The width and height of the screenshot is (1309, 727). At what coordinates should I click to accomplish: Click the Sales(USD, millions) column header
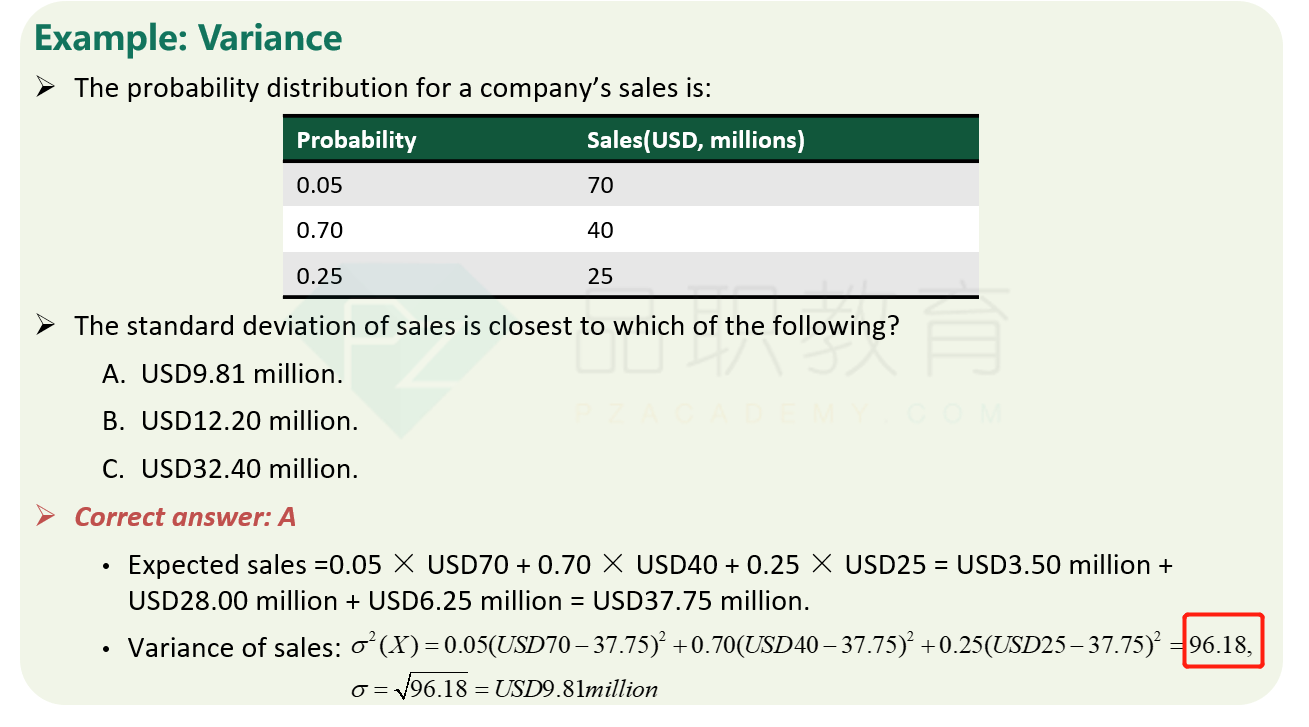tap(696, 140)
